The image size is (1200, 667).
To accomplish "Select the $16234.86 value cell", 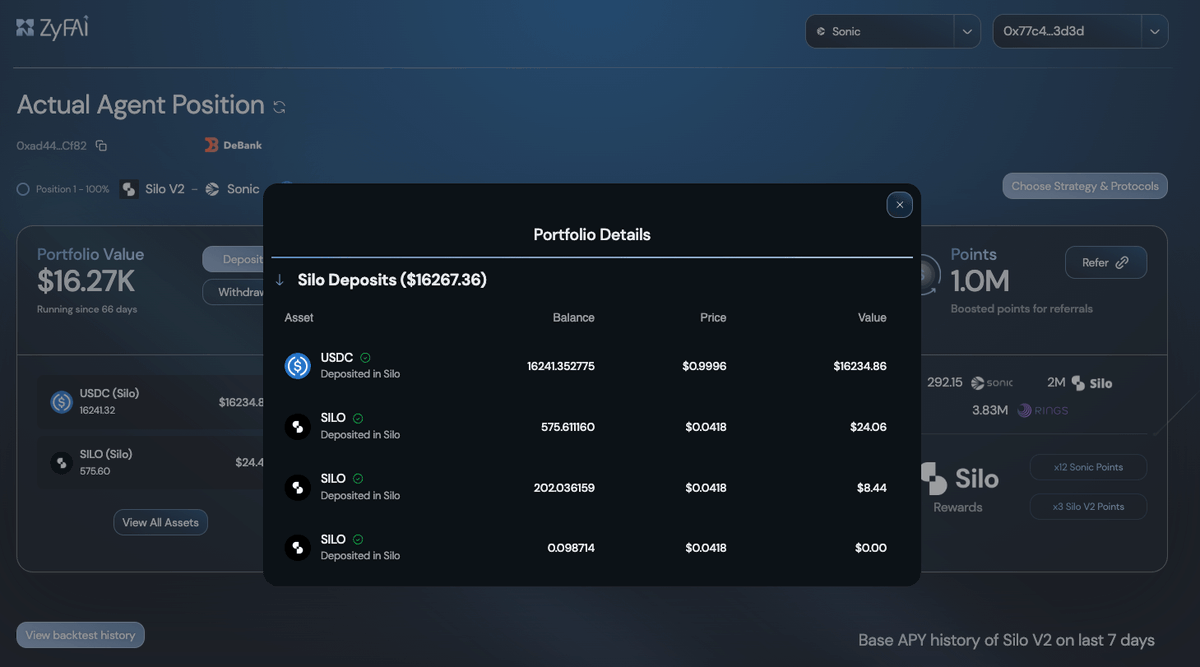I will (x=860, y=366).
